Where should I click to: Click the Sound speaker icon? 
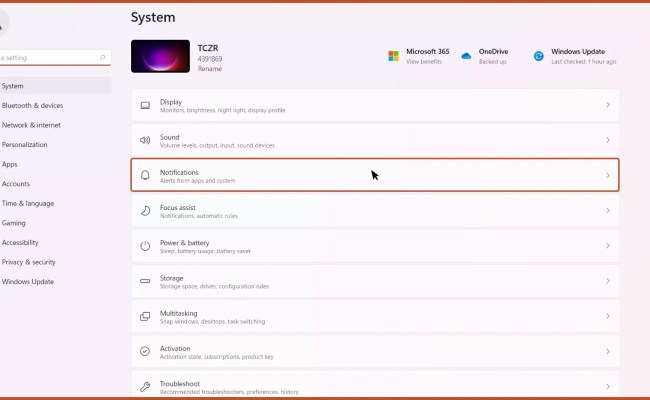[145, 140]
